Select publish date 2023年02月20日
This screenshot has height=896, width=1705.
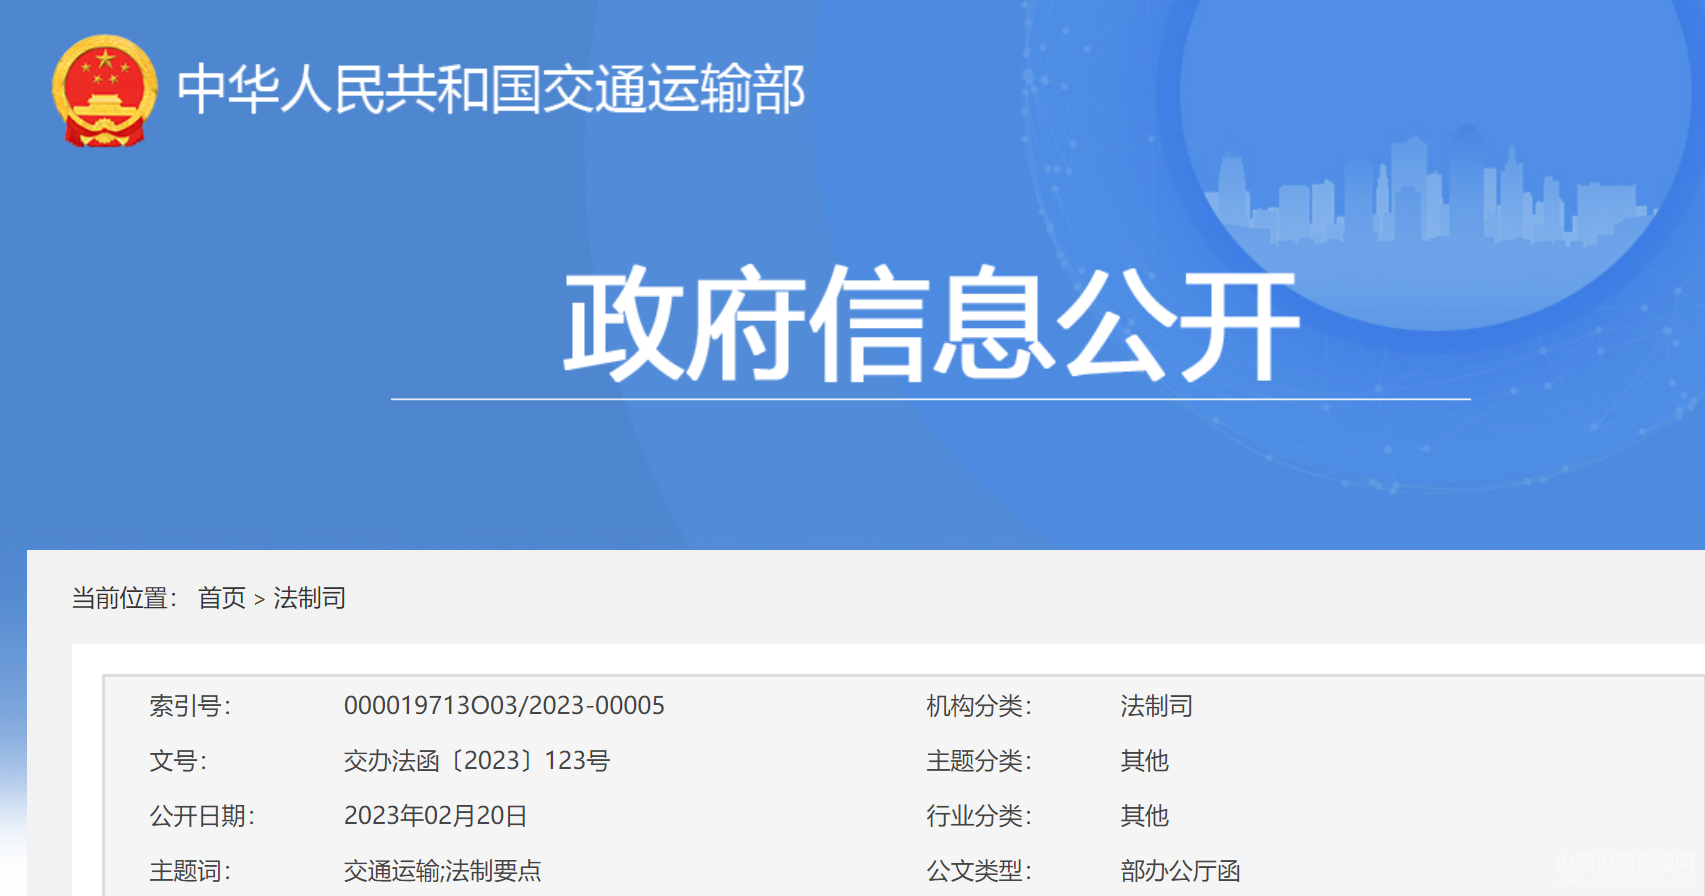[x=435, y=816]
